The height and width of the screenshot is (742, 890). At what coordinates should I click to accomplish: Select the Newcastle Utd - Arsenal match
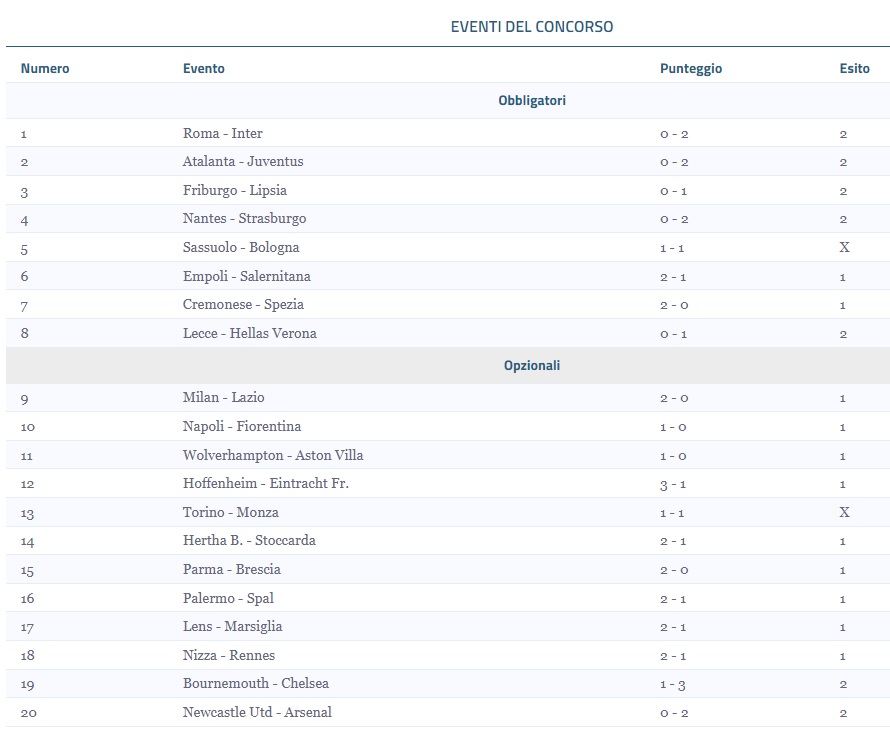[x=257, y=713]
